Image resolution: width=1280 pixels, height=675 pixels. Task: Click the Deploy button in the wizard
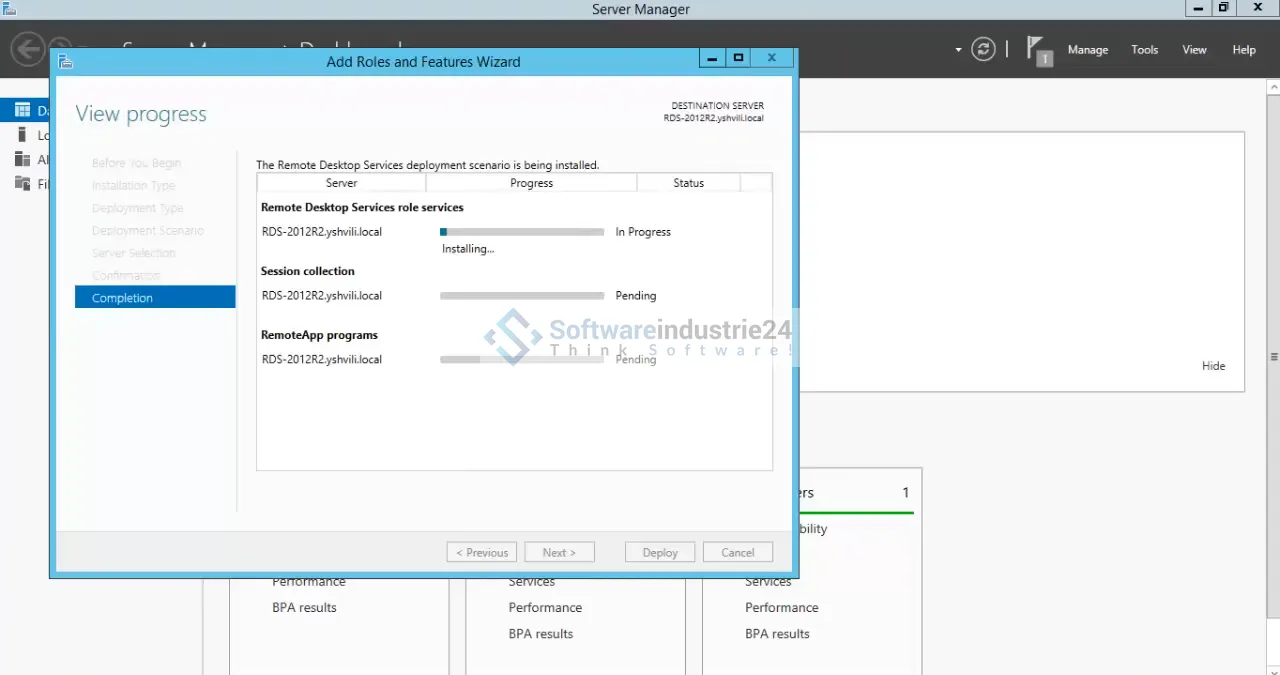pos(660,552)
